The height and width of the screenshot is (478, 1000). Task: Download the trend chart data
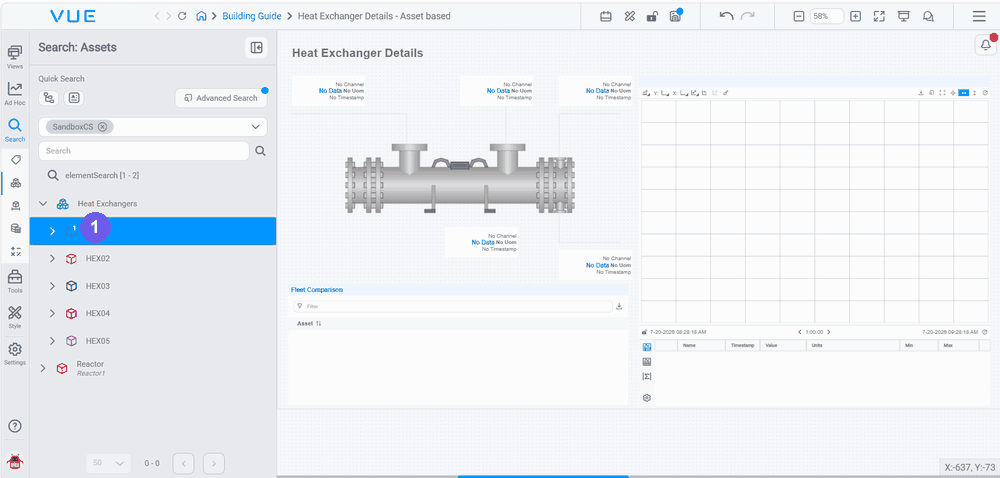(921, 93)
